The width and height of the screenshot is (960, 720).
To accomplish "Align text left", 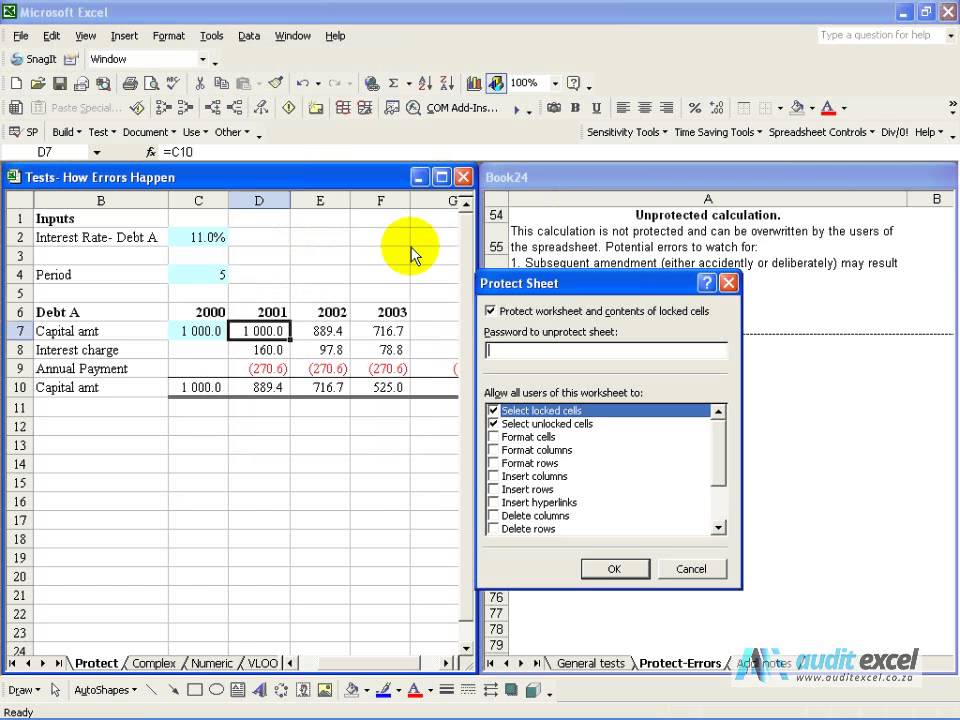I will pyautogui.click(x=623, y=108).
